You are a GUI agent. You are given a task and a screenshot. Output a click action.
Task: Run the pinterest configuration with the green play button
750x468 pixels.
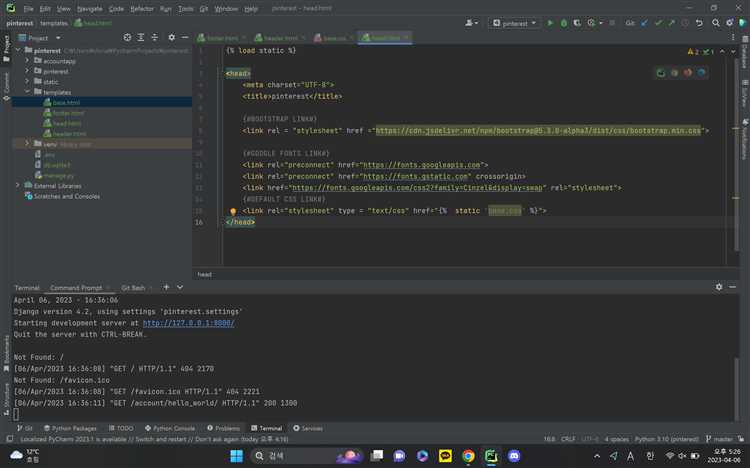550,23
